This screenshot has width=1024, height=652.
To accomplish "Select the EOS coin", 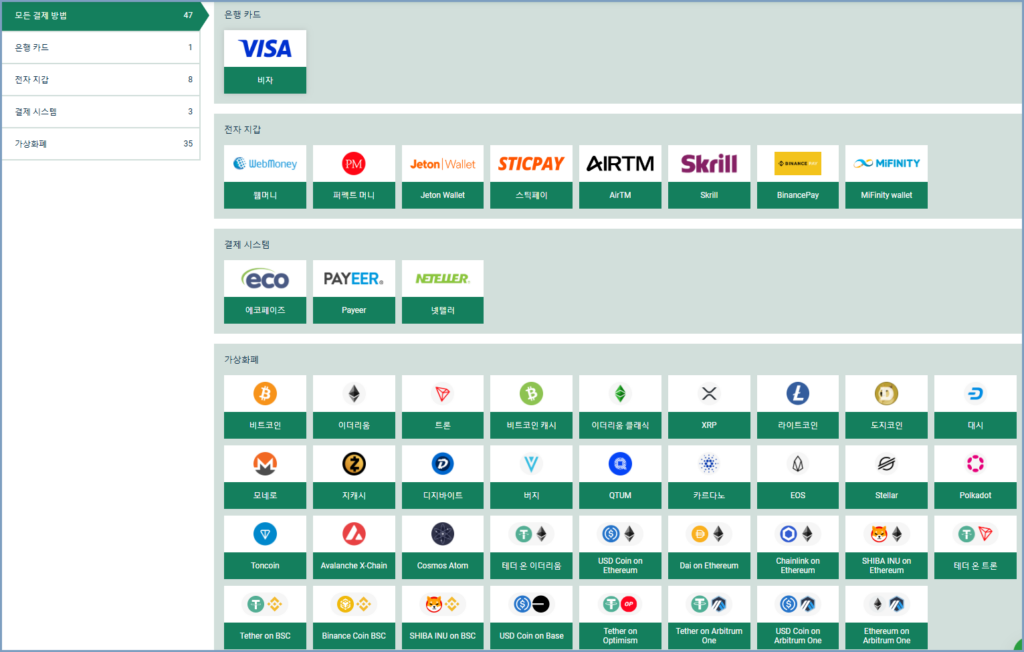I will coord(797,477).
